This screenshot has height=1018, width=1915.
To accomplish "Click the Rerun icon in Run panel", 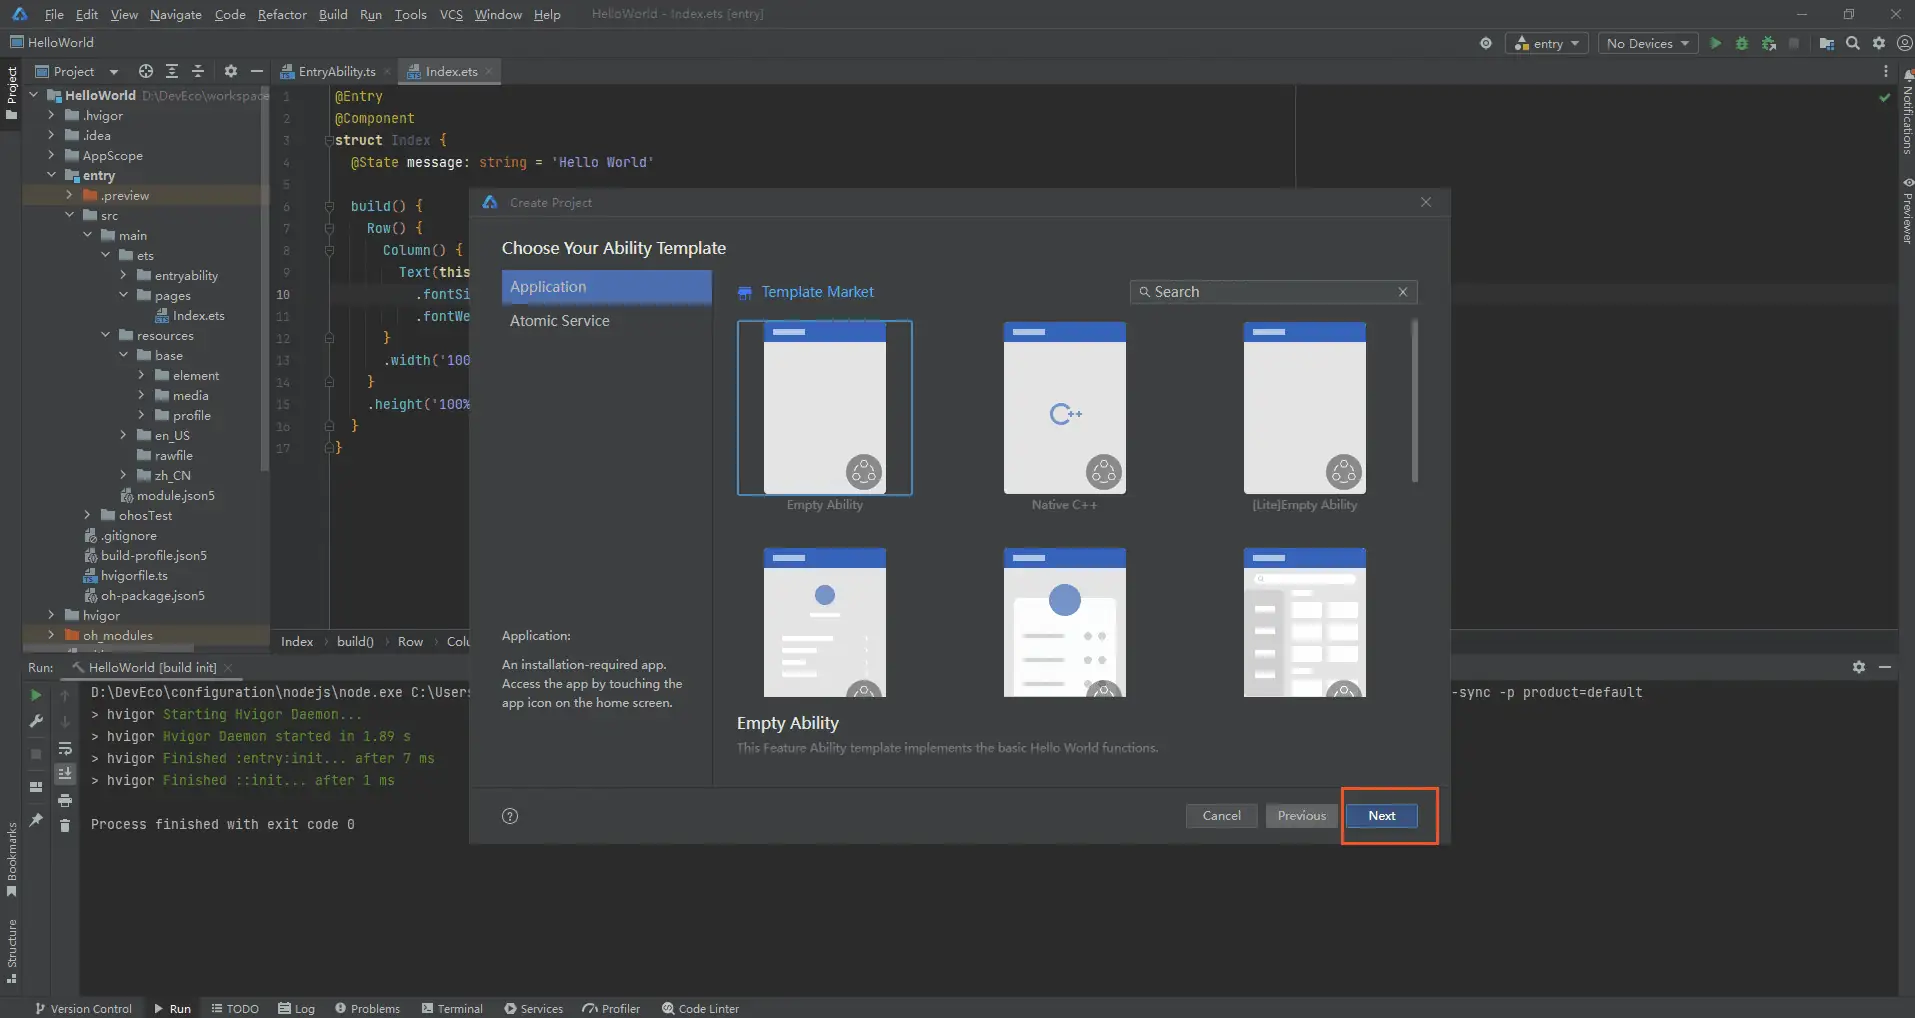I will 36,695.
